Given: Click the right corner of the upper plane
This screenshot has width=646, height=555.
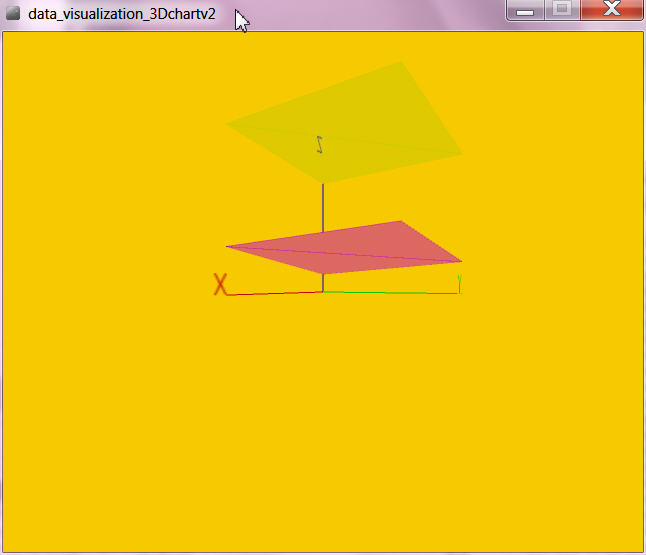Looking at the screenshot, I should 461,153.
